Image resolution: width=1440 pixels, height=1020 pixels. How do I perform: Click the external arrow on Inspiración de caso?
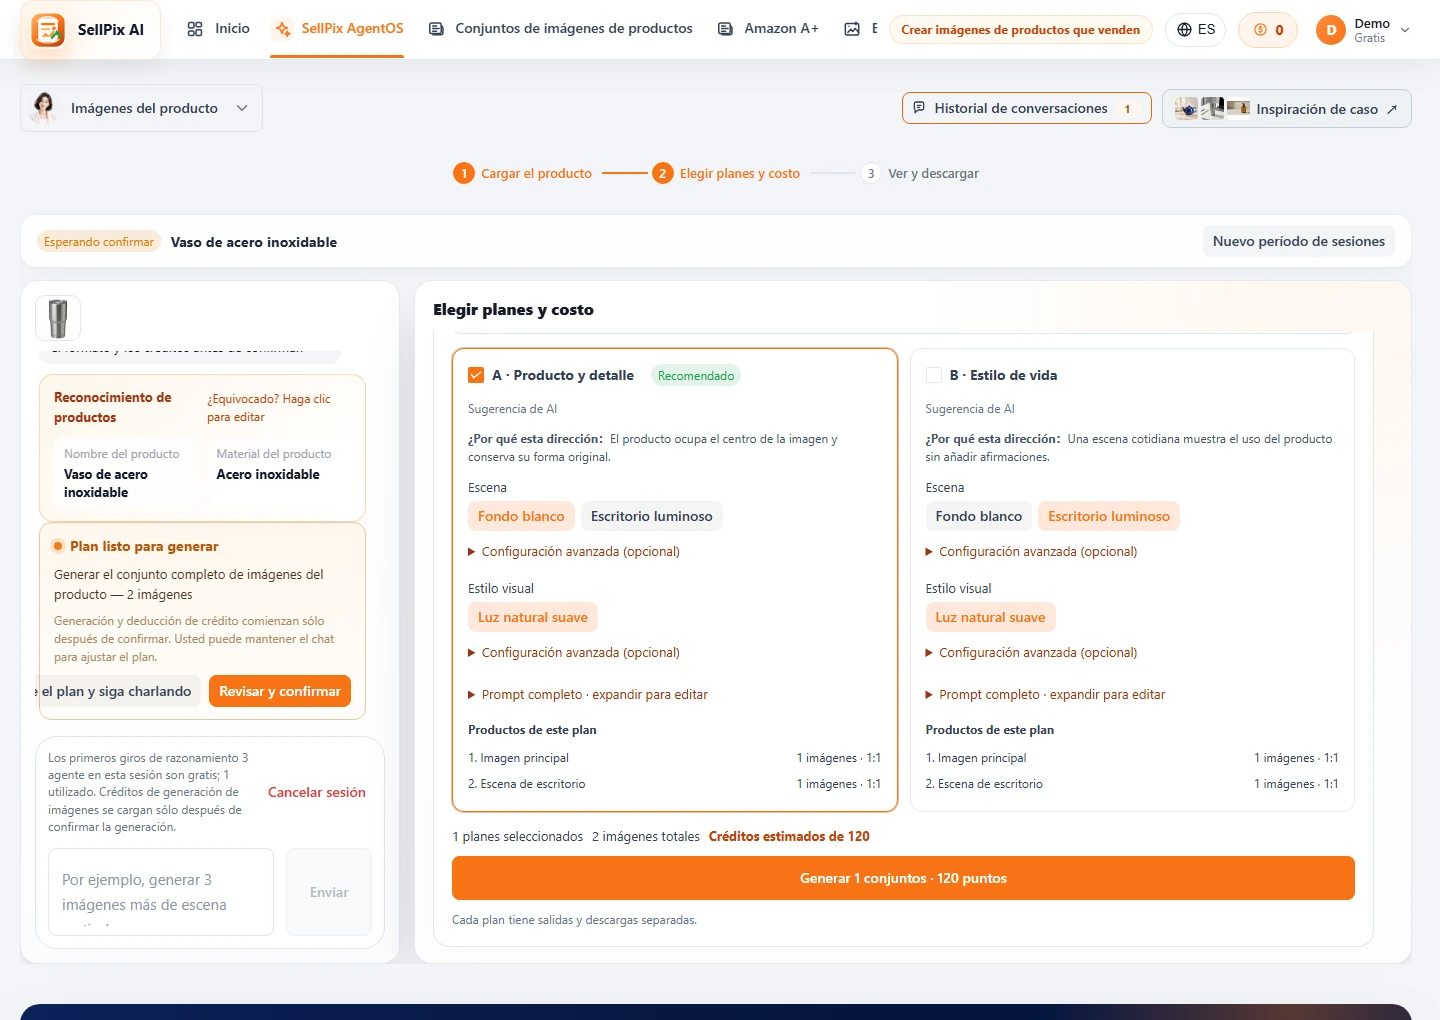[1392, 109]
